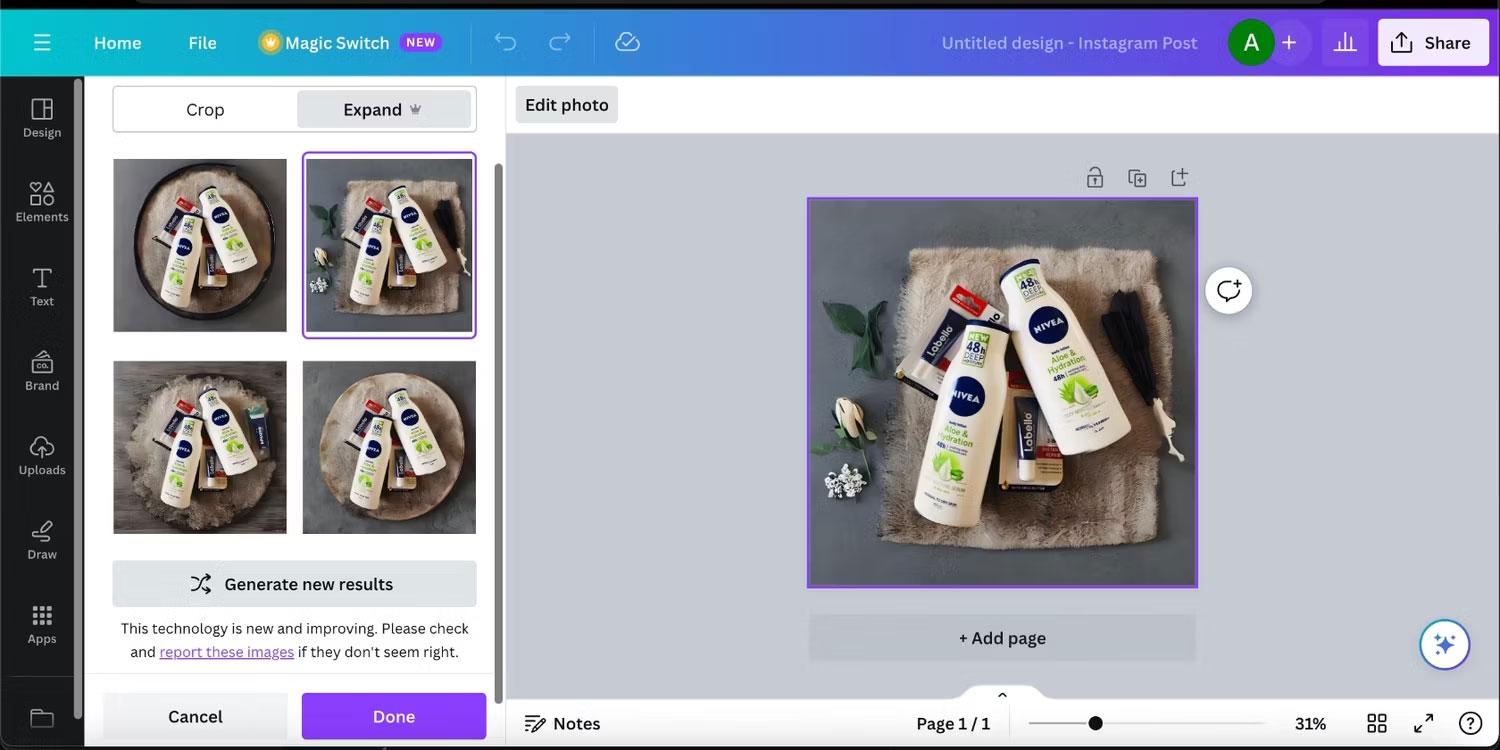The image size is (1500, 750).
Task: Toggle fullscreen presentation mode
Action: point(1423,723)
